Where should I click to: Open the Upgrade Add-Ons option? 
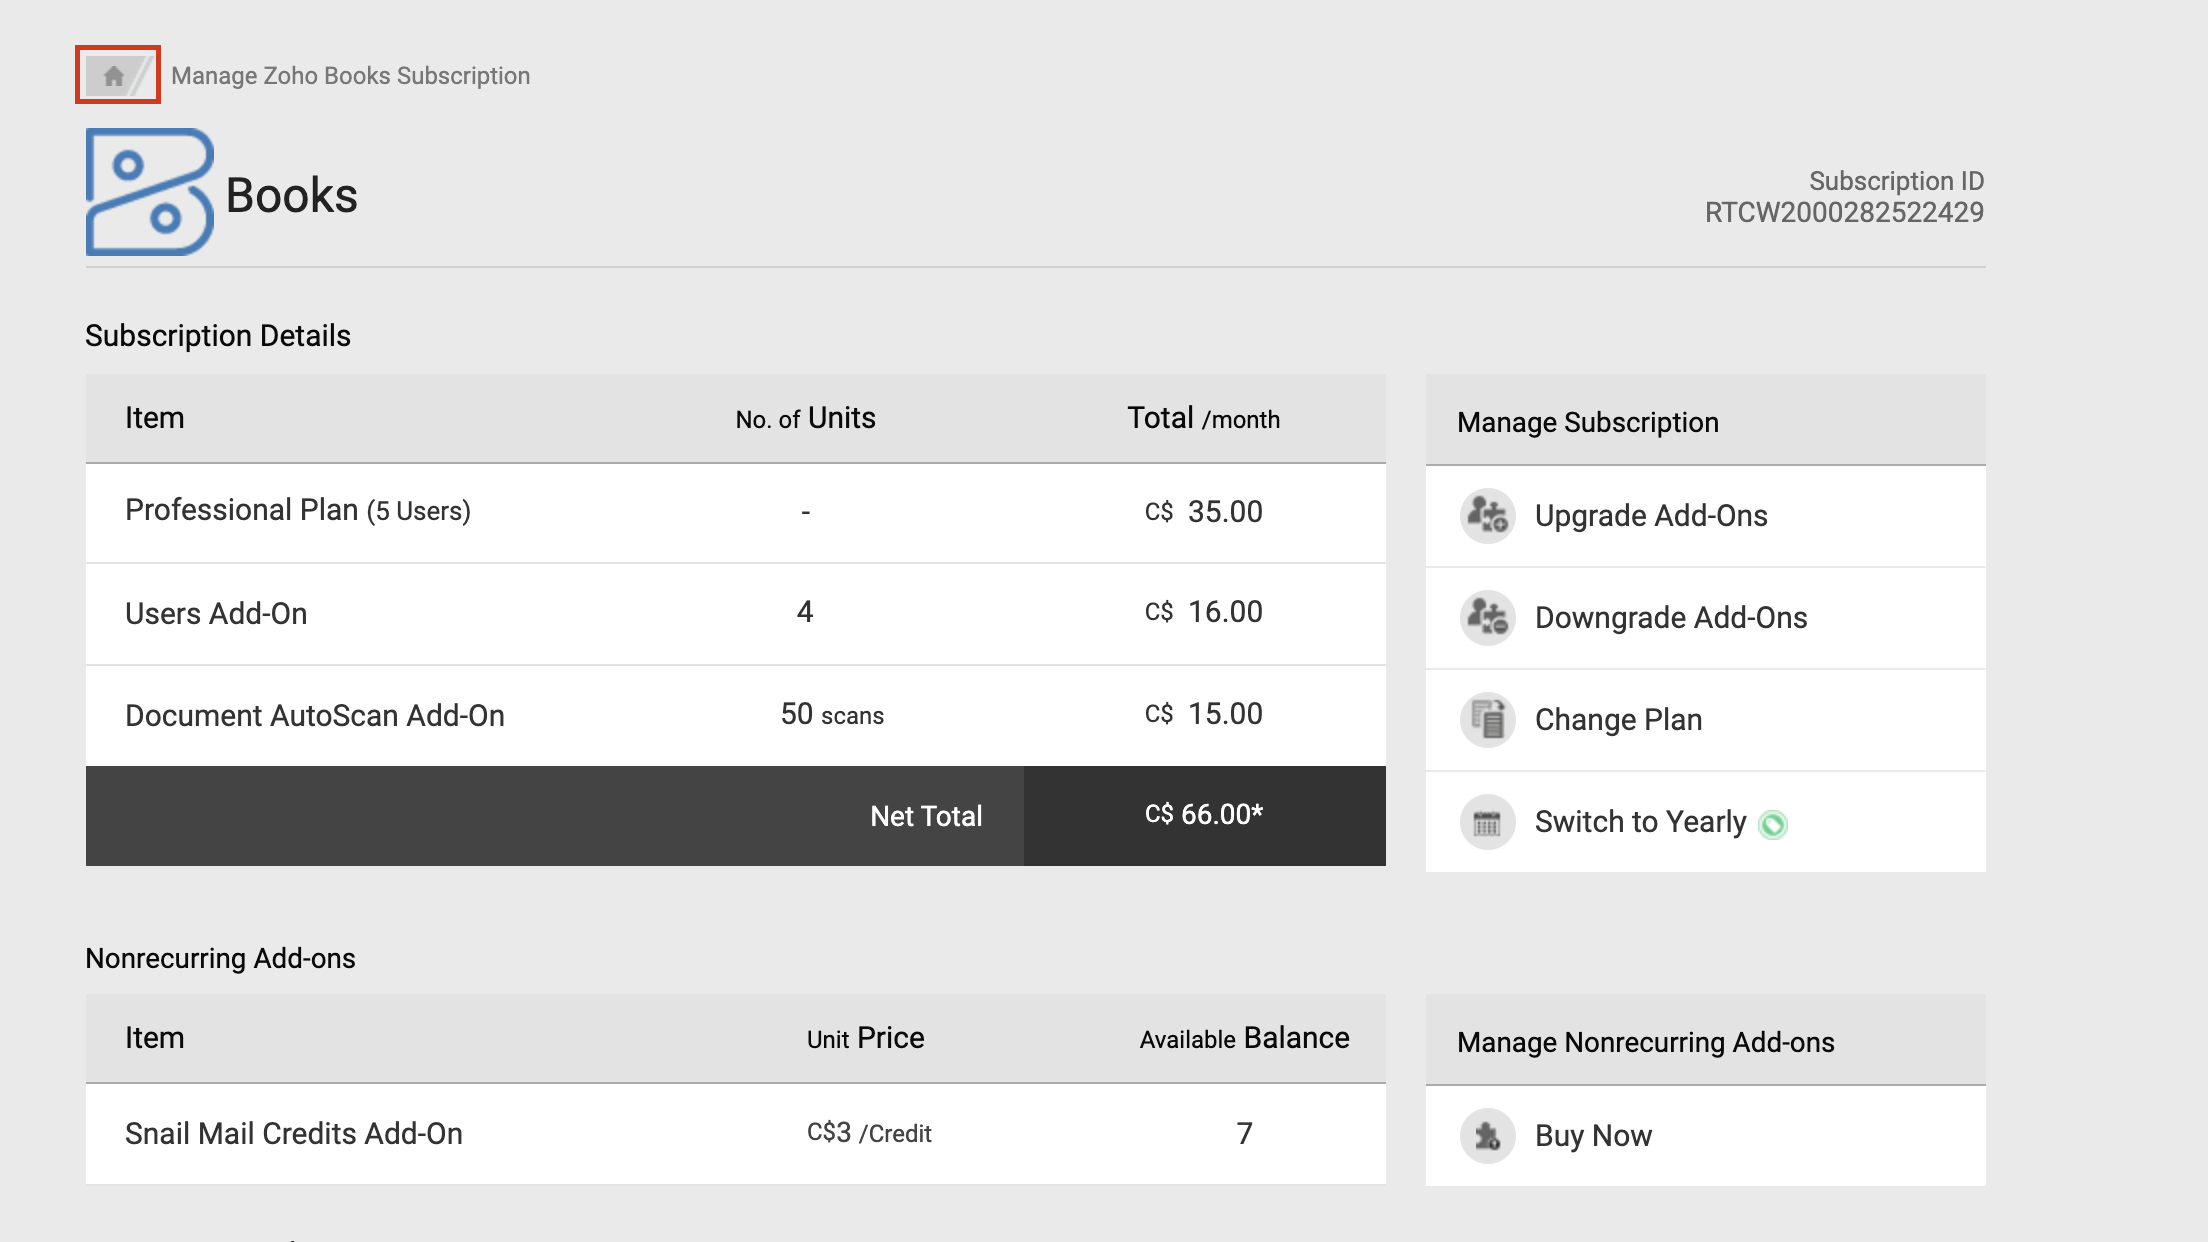coord(1651,516)
